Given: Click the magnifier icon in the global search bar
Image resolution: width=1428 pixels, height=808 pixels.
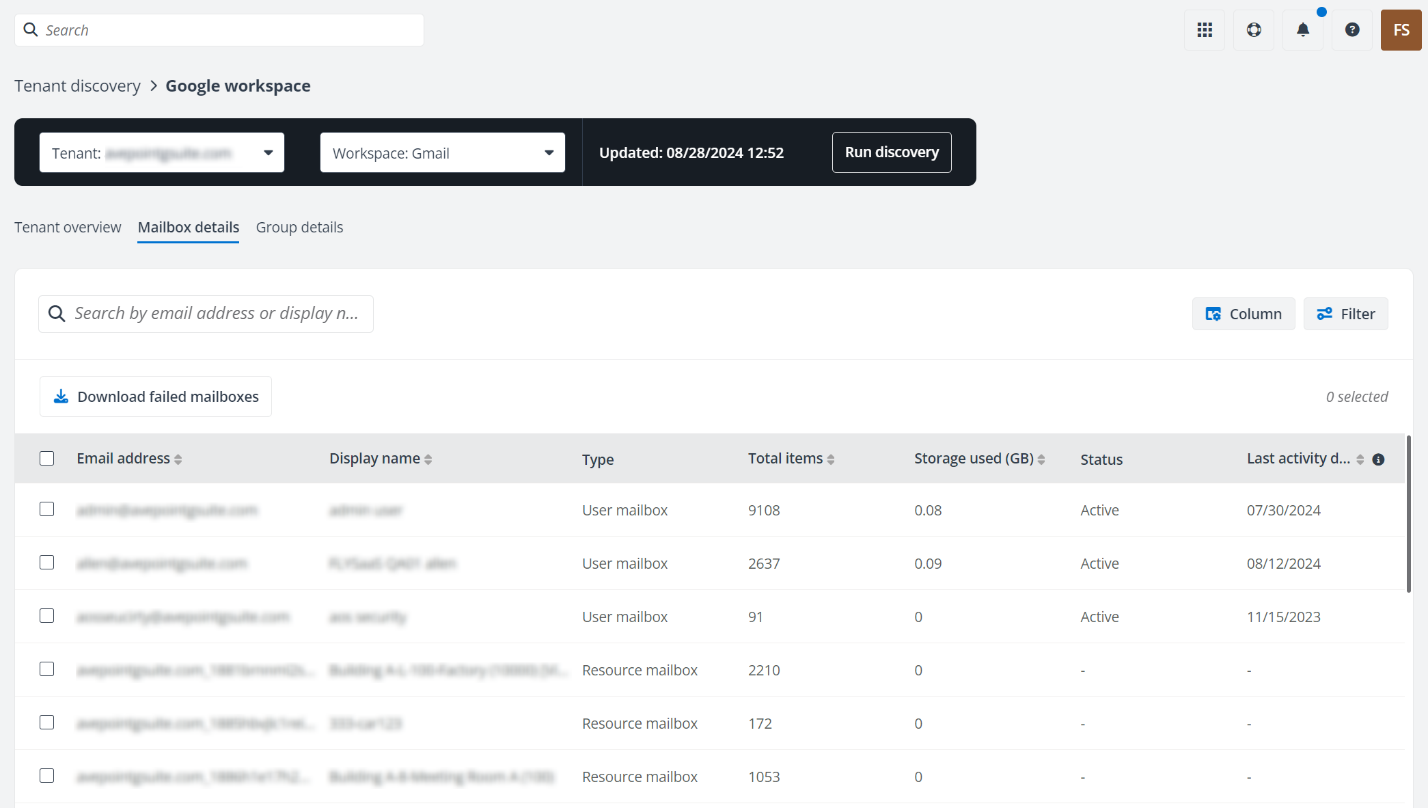Looking at the screenshot, I should pos(30,29).
